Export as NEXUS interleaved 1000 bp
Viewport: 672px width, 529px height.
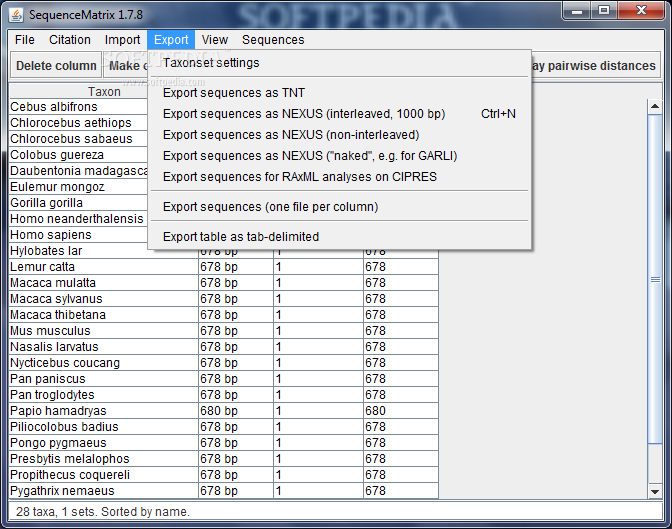click(x=339, y=114)
